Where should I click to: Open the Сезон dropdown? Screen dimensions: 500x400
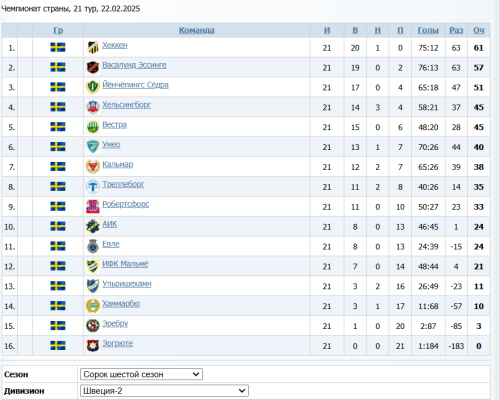(x=141, y=374)
